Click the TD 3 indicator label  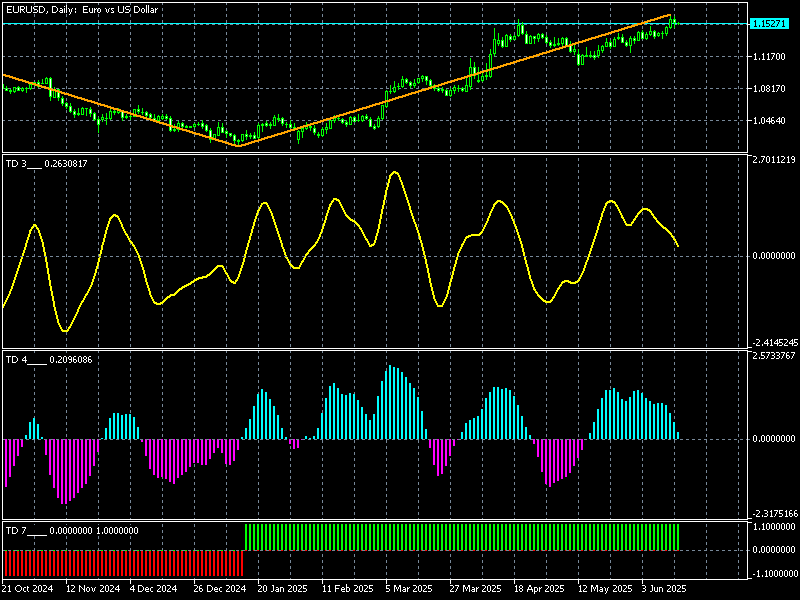pyautogui.click(x=23, y=164)
